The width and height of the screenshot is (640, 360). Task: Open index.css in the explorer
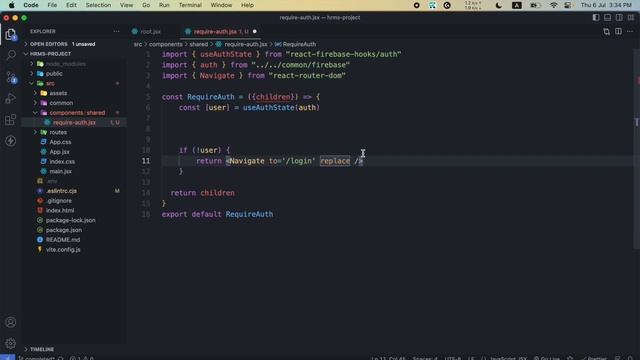(x=62, y=162)
